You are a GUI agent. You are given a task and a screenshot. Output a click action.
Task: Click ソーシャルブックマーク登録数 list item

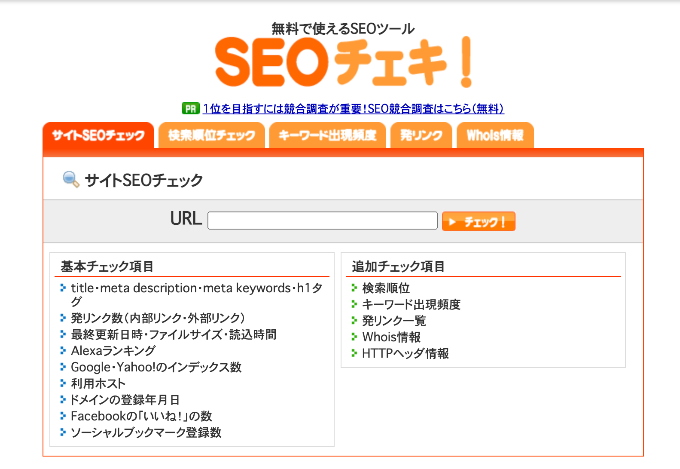[146, 433]
